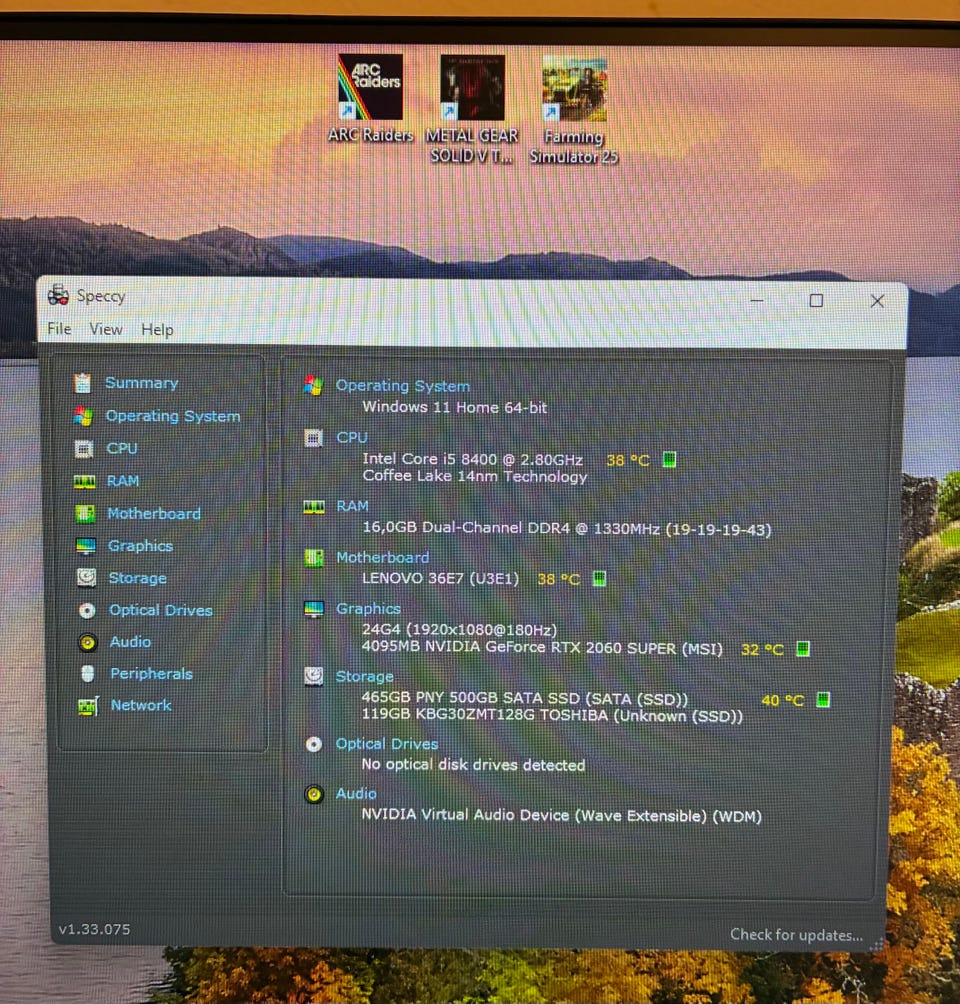Click the Operating System flag icon in sidebar
The width and height of the screenshot is (960, 1004).
tap(83, 416)
